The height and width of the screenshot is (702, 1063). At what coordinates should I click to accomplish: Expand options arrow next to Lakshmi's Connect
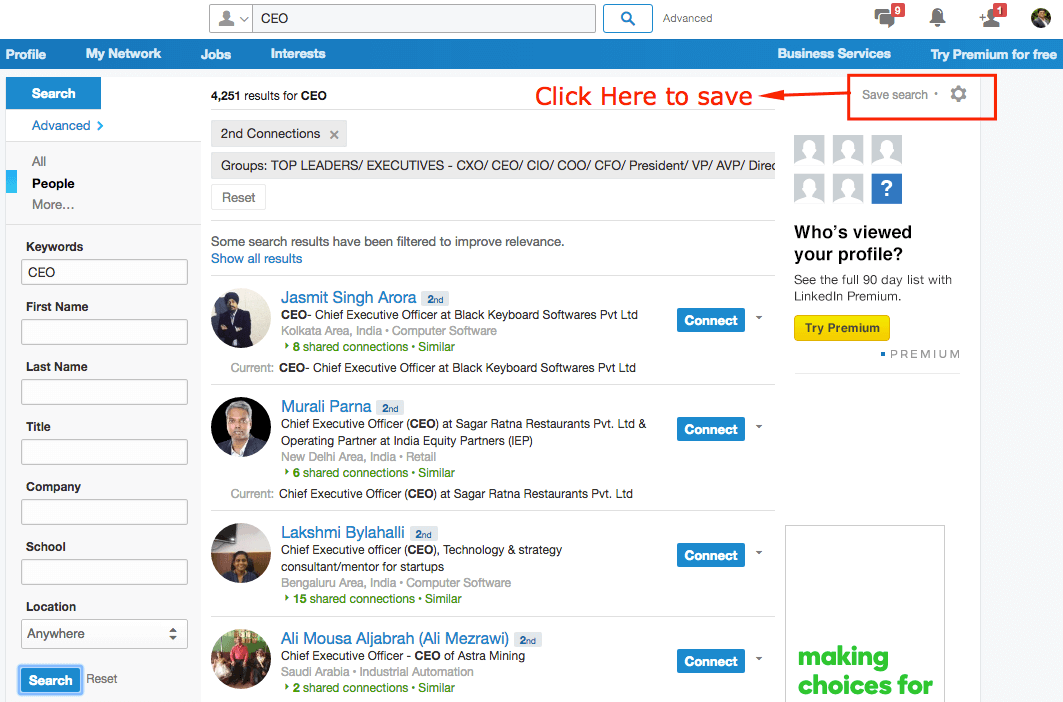tap(759, 553)
